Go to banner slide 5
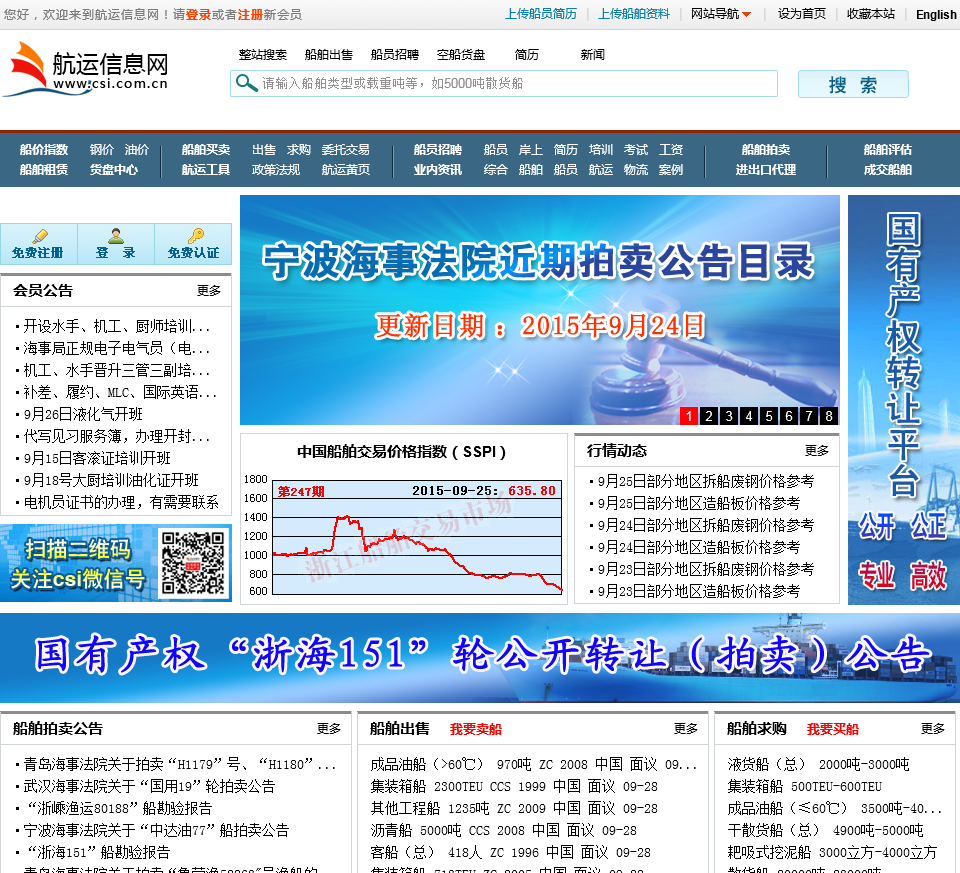This screenshot has width=960, height=873. pyautogui.click(x=769, y=416)
